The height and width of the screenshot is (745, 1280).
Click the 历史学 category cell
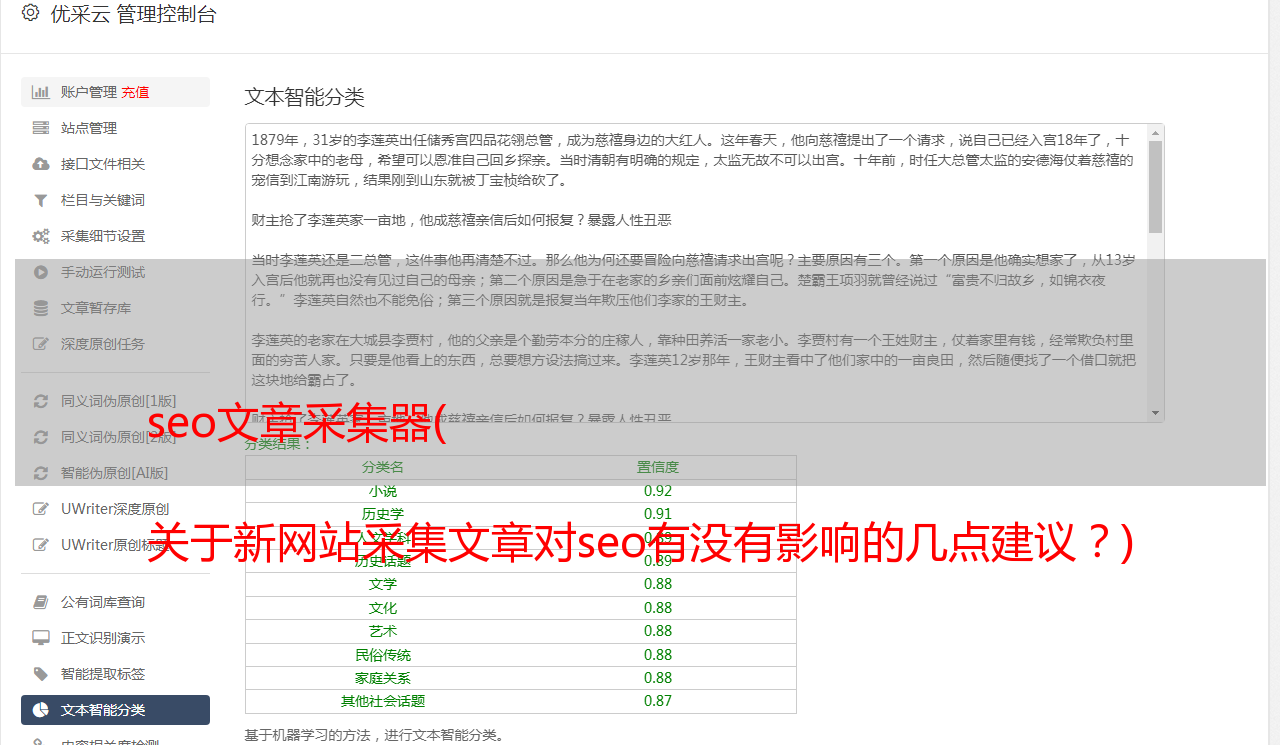click(x=383, y=514)
